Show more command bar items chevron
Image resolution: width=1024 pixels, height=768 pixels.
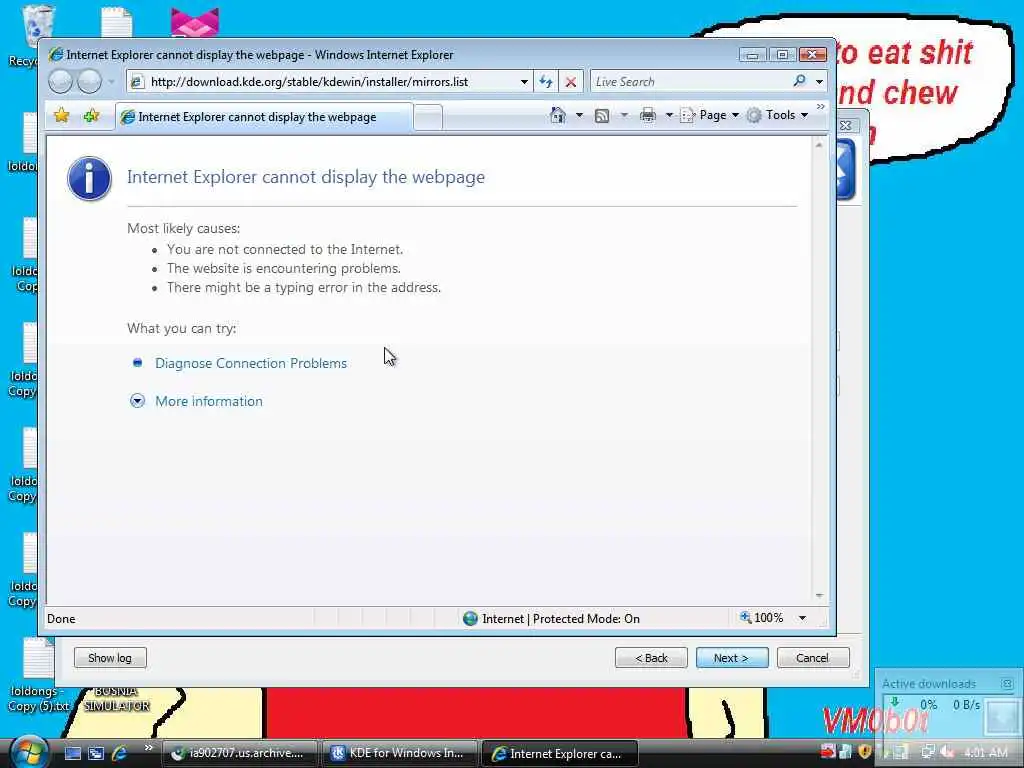coord(821,106)
